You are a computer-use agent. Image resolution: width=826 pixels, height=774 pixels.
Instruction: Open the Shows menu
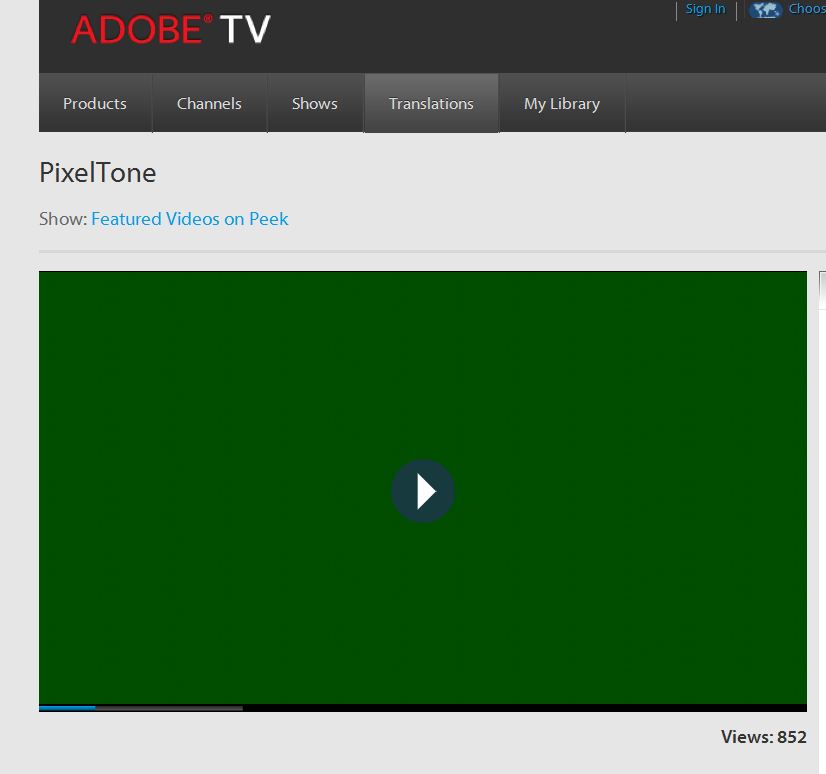click(314, 103)
